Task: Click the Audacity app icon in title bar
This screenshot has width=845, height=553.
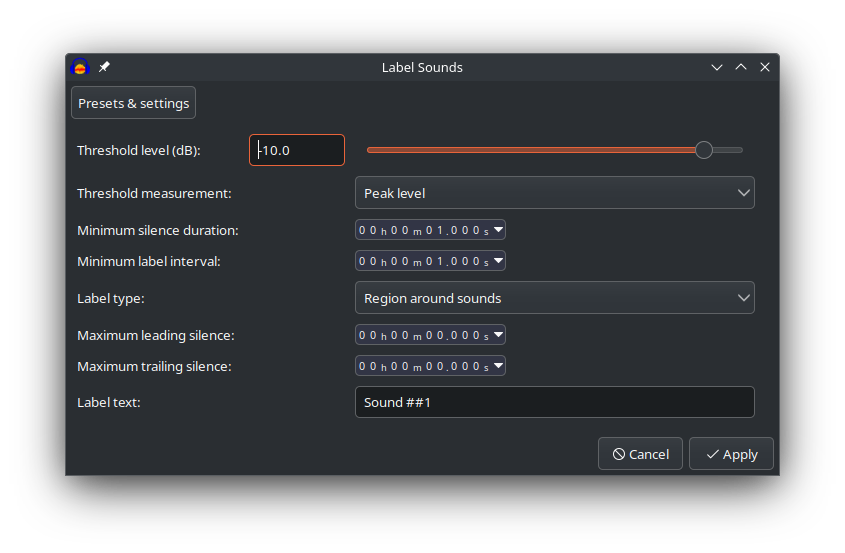Action: 80,67
